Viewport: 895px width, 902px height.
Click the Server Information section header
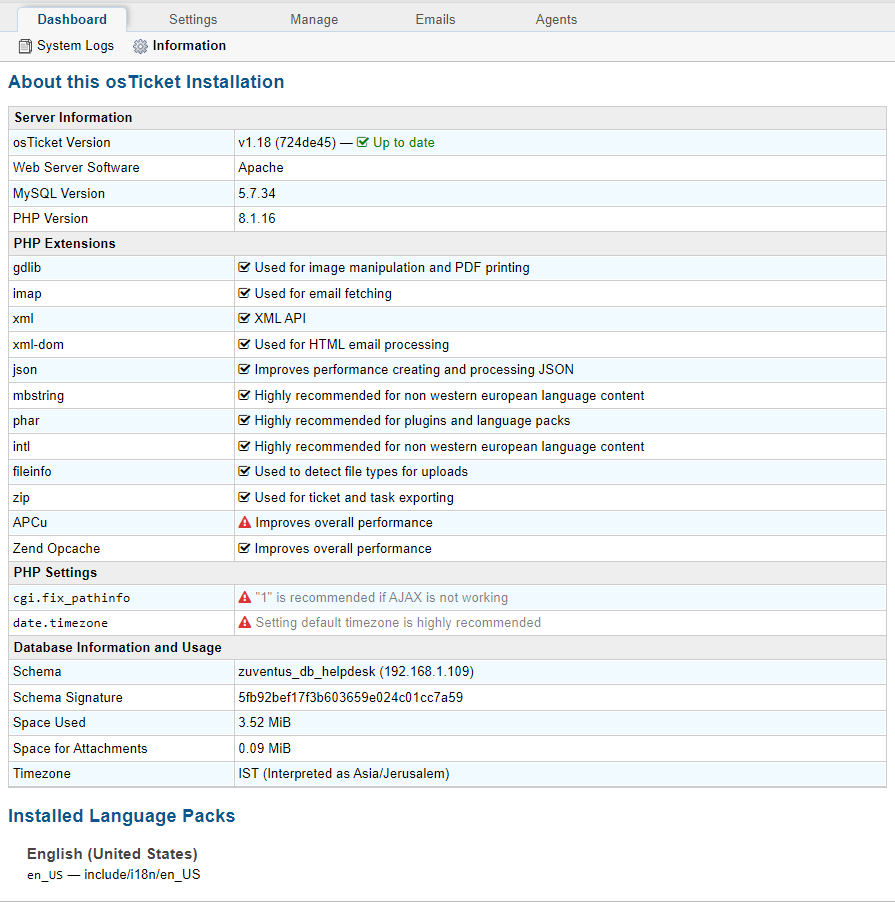[73, 117]
